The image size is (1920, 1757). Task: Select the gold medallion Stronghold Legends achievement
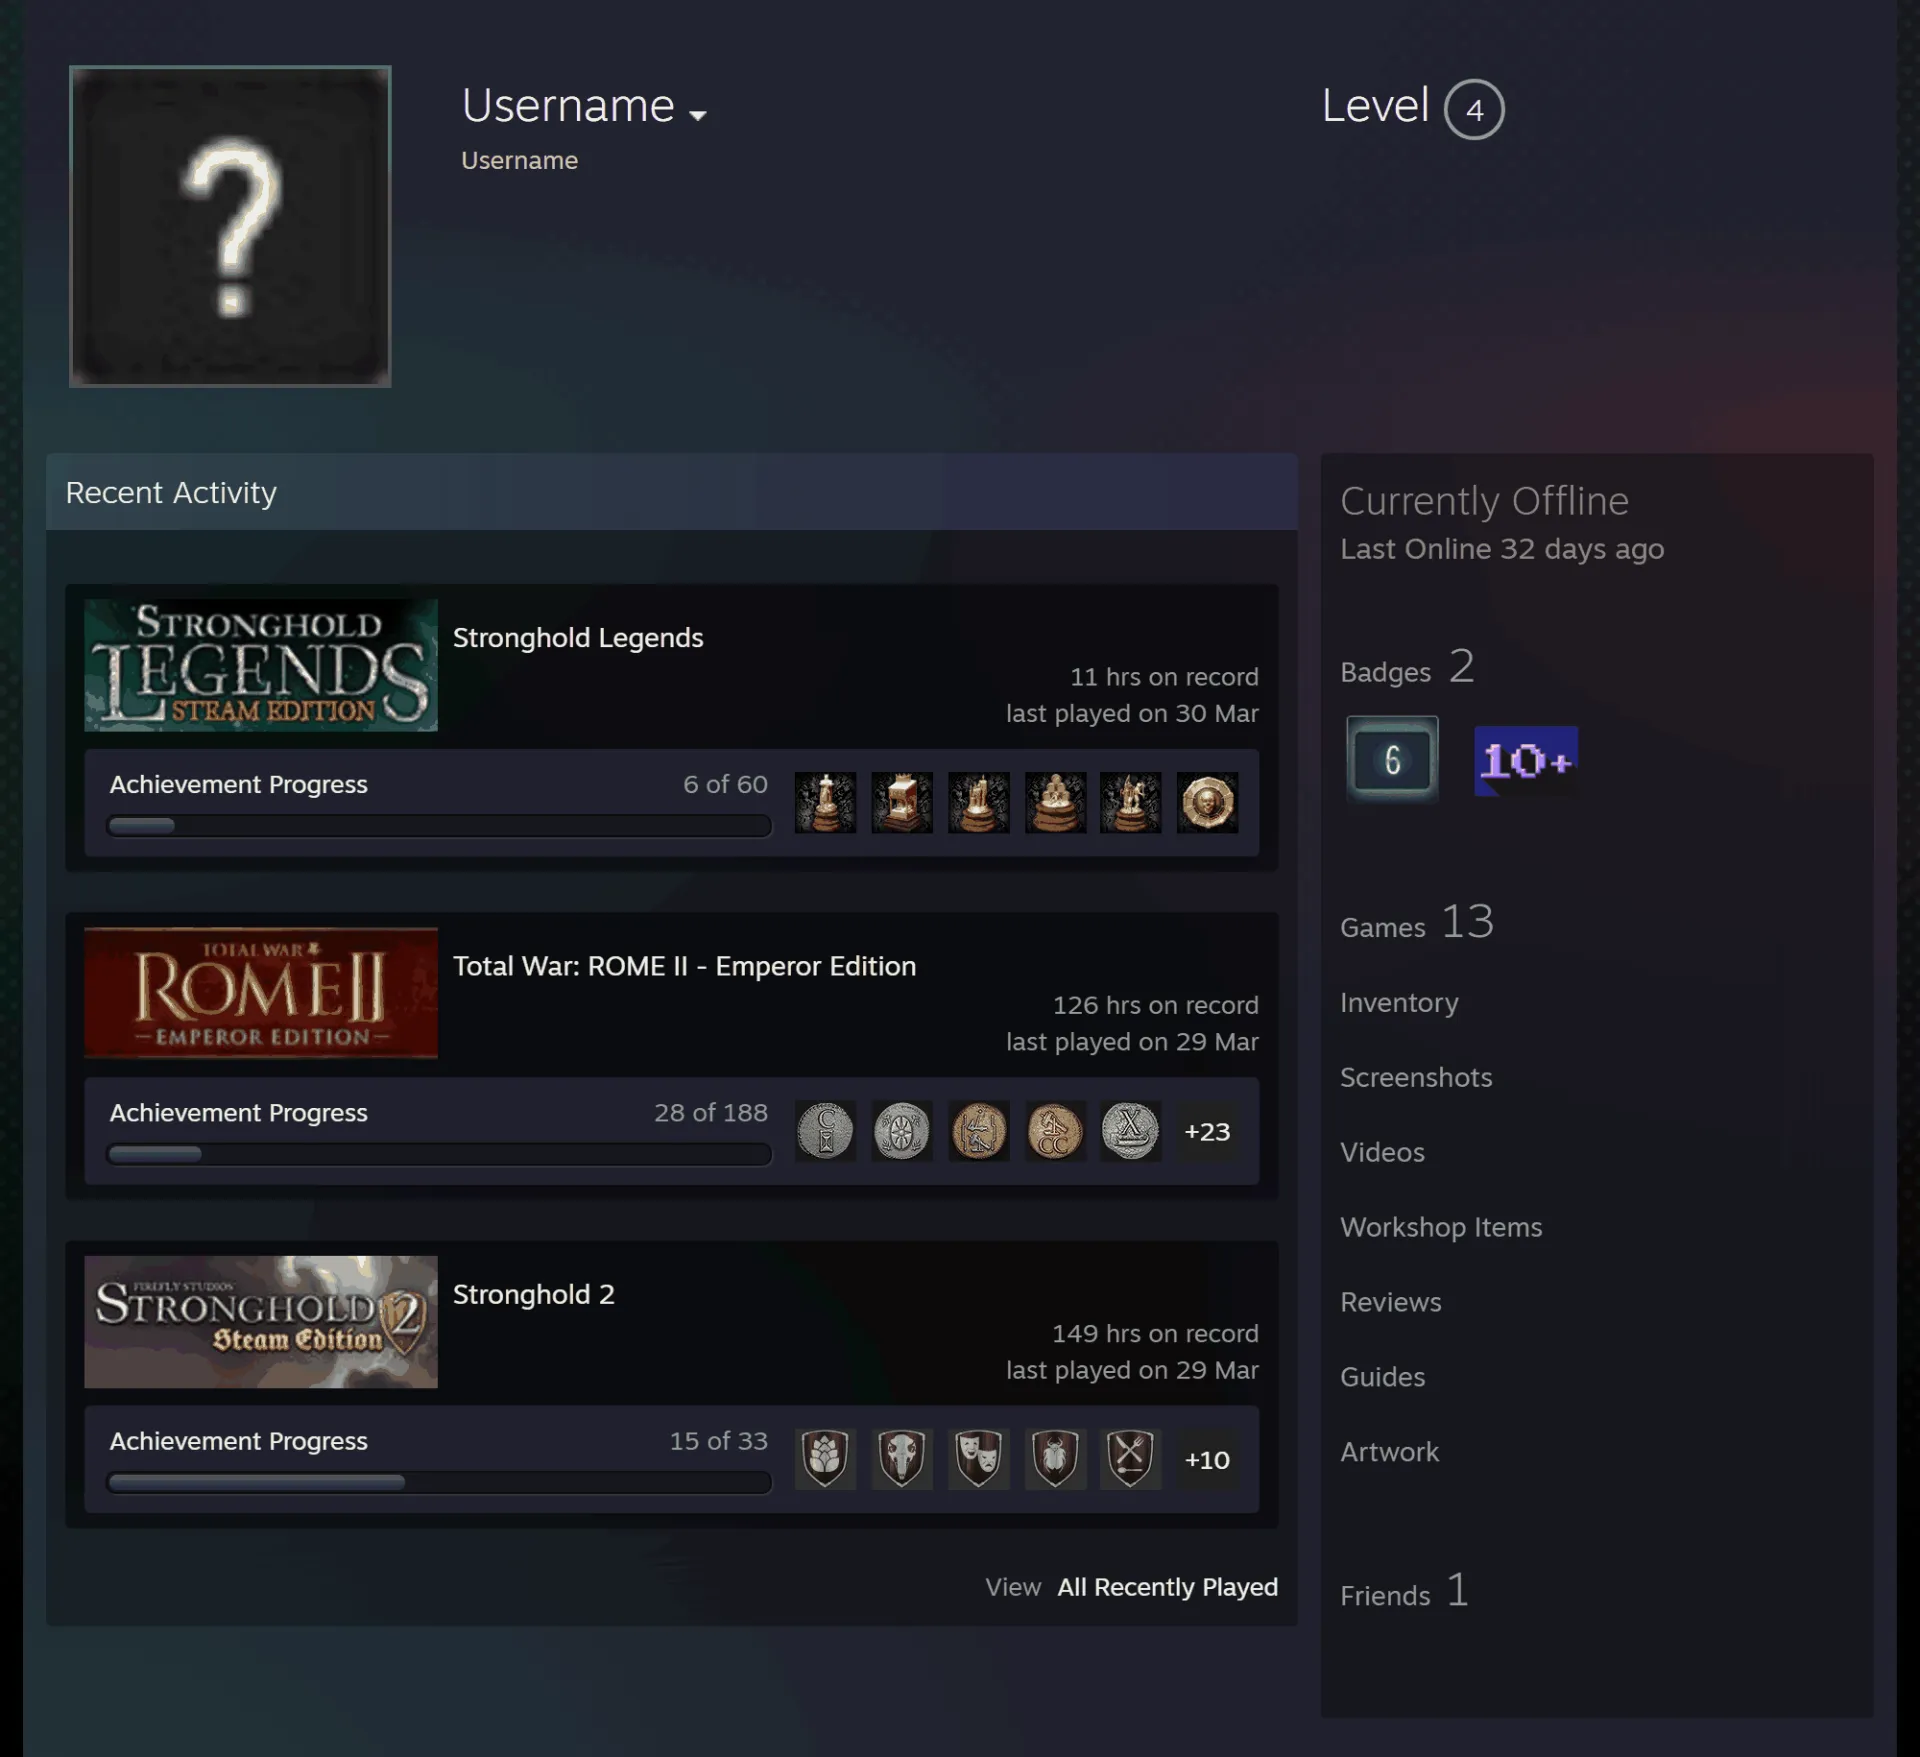point(1208,802)
